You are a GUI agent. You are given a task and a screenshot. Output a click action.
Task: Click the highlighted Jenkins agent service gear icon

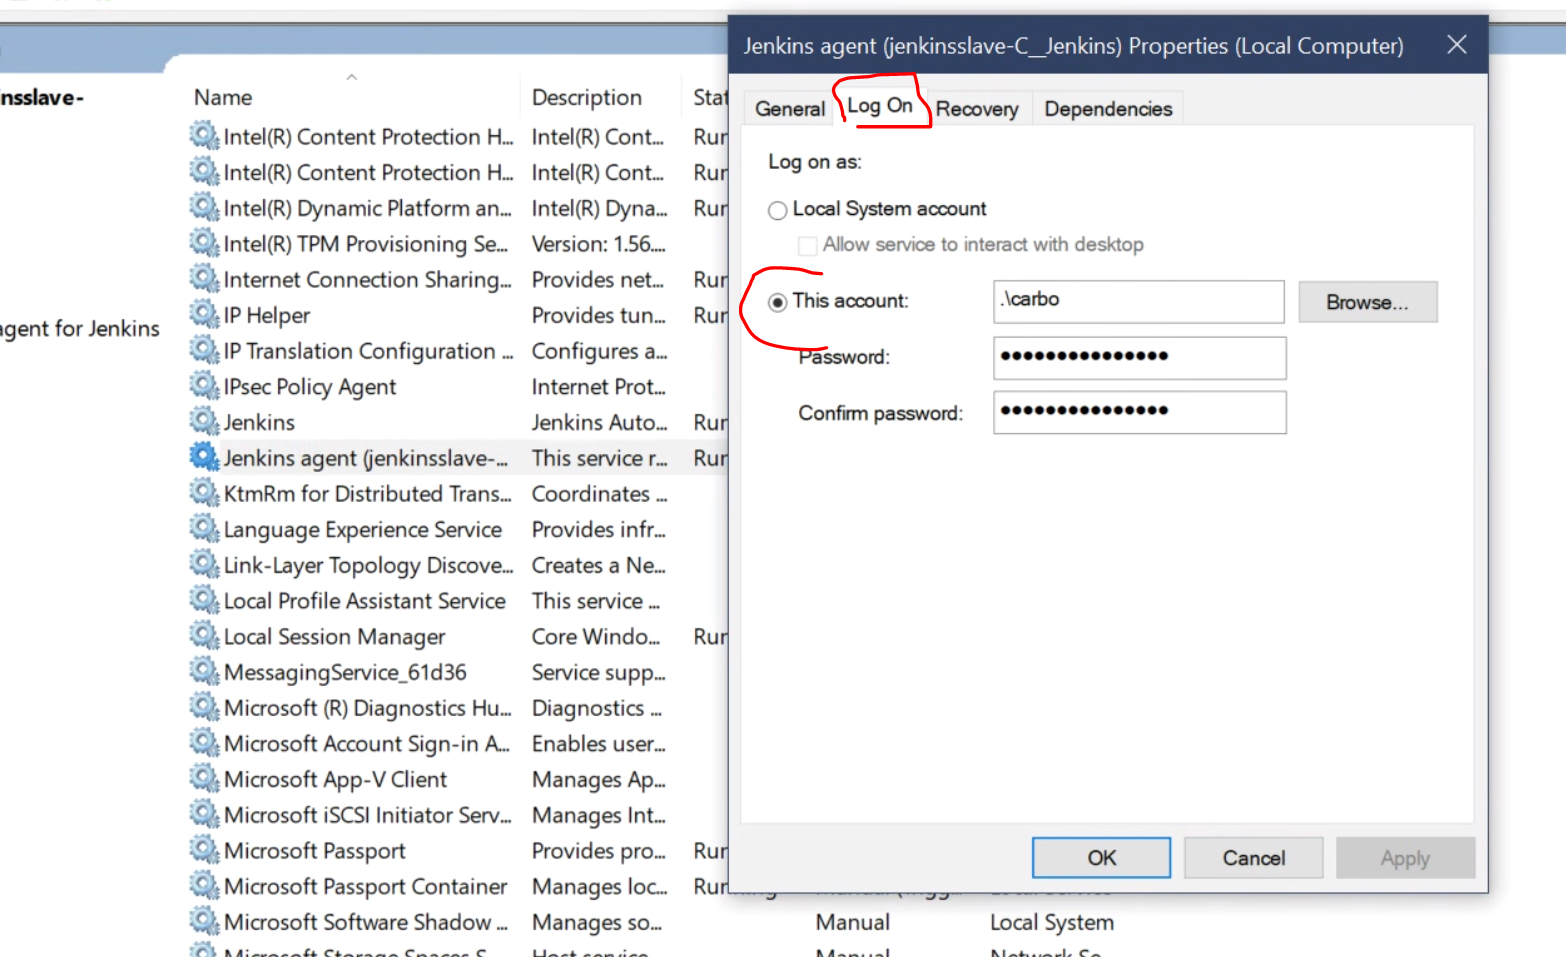pyautogui.click(x=204, y=457)
